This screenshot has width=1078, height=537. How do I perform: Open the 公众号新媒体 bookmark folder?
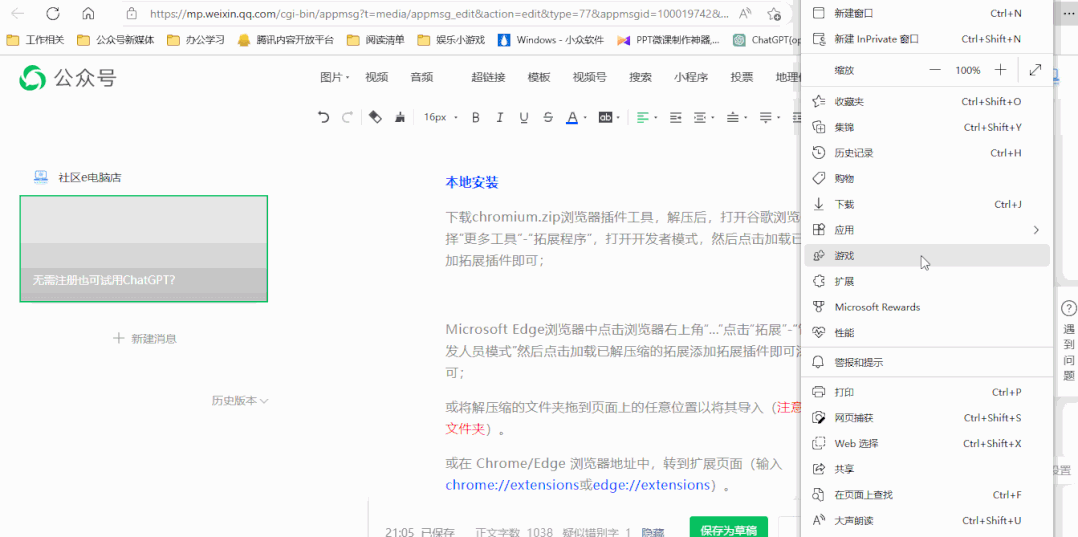[x=116, y=40]
